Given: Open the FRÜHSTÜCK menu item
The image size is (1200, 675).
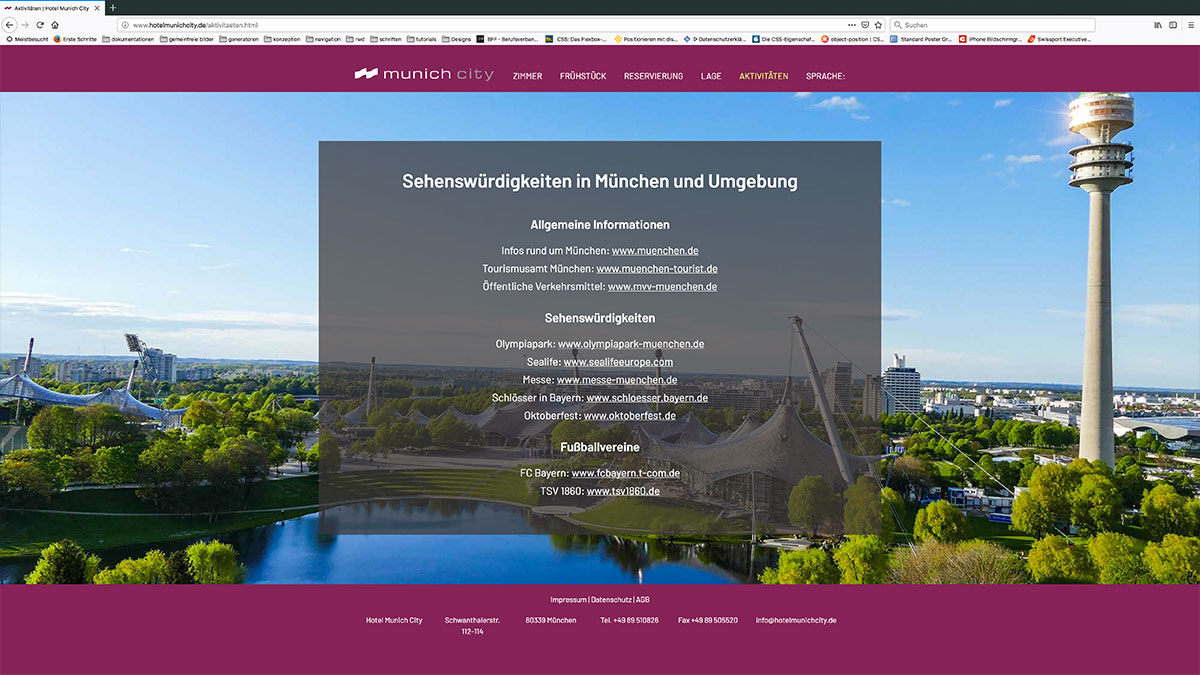Looking at the screenshot, I should (583, 76).
